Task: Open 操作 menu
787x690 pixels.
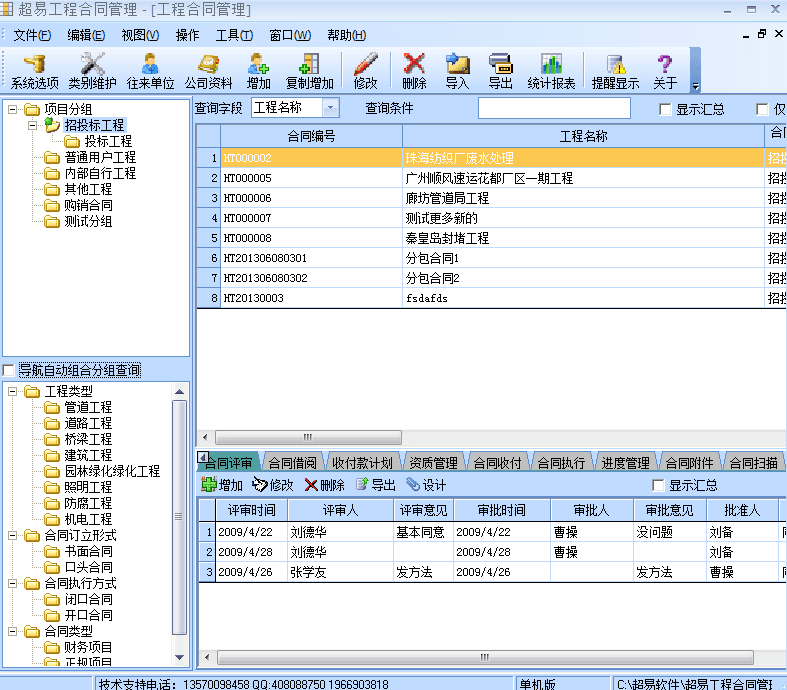Action: (187, 35)
